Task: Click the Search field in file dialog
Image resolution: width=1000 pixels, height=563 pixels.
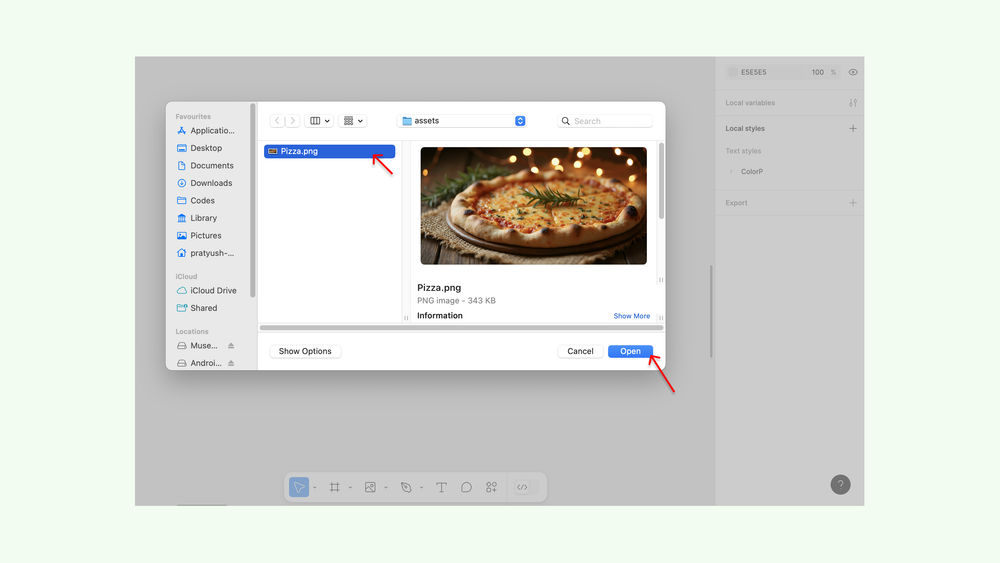Action: click(x=605, y=121)
